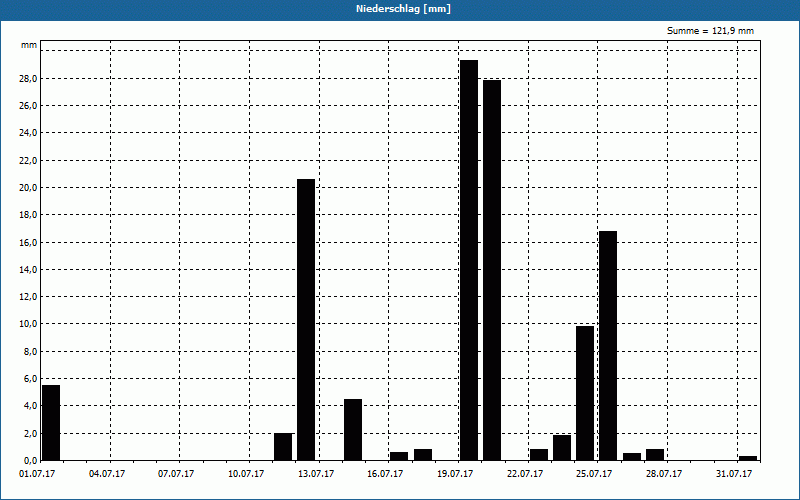Click the 01.07.17 date label
800x500 pixels.
tap(37, 474)
